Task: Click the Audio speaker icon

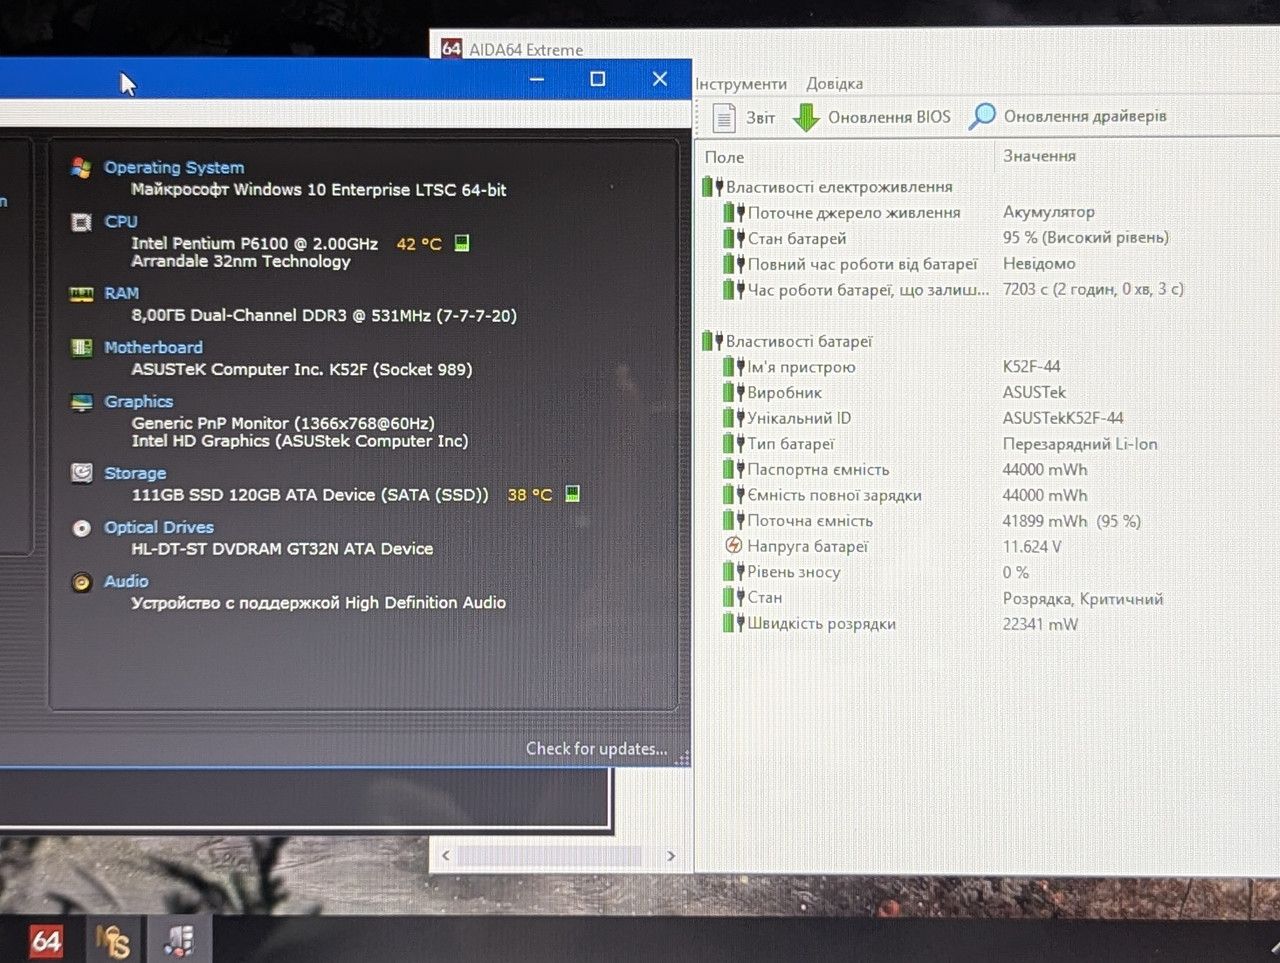Action: click(82, 582)
